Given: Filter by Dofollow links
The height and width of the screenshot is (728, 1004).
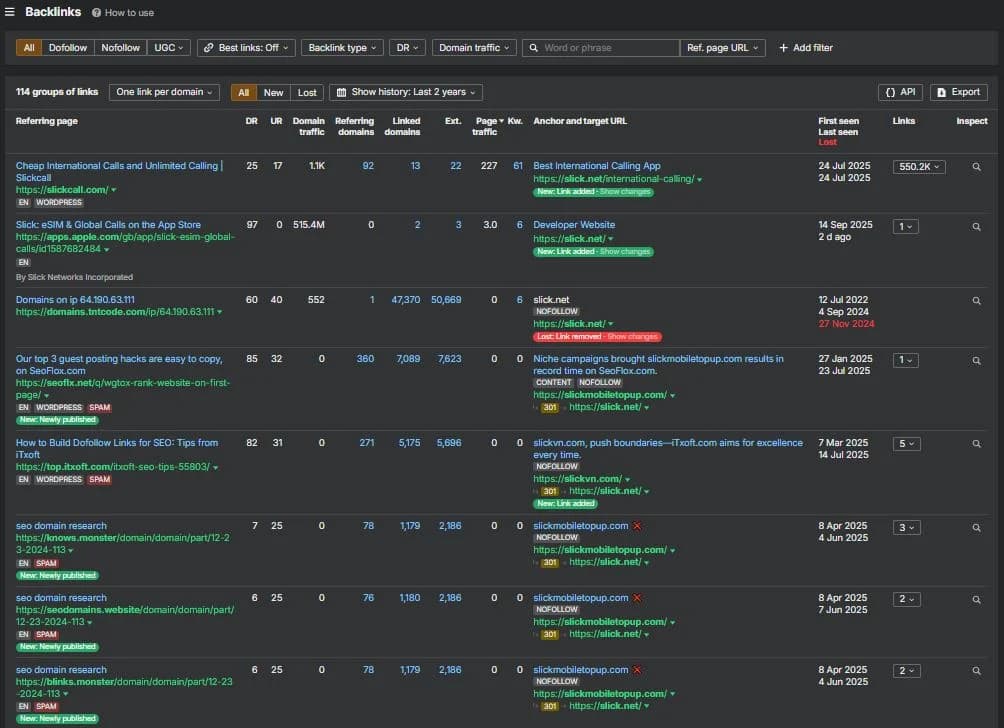Looking at the screenshot, I should click(68, 48).
